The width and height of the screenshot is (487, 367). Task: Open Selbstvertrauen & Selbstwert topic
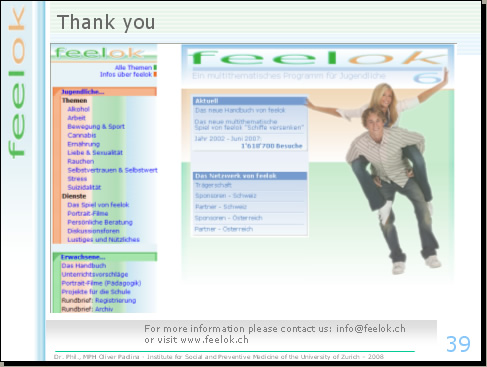(112, 170)
